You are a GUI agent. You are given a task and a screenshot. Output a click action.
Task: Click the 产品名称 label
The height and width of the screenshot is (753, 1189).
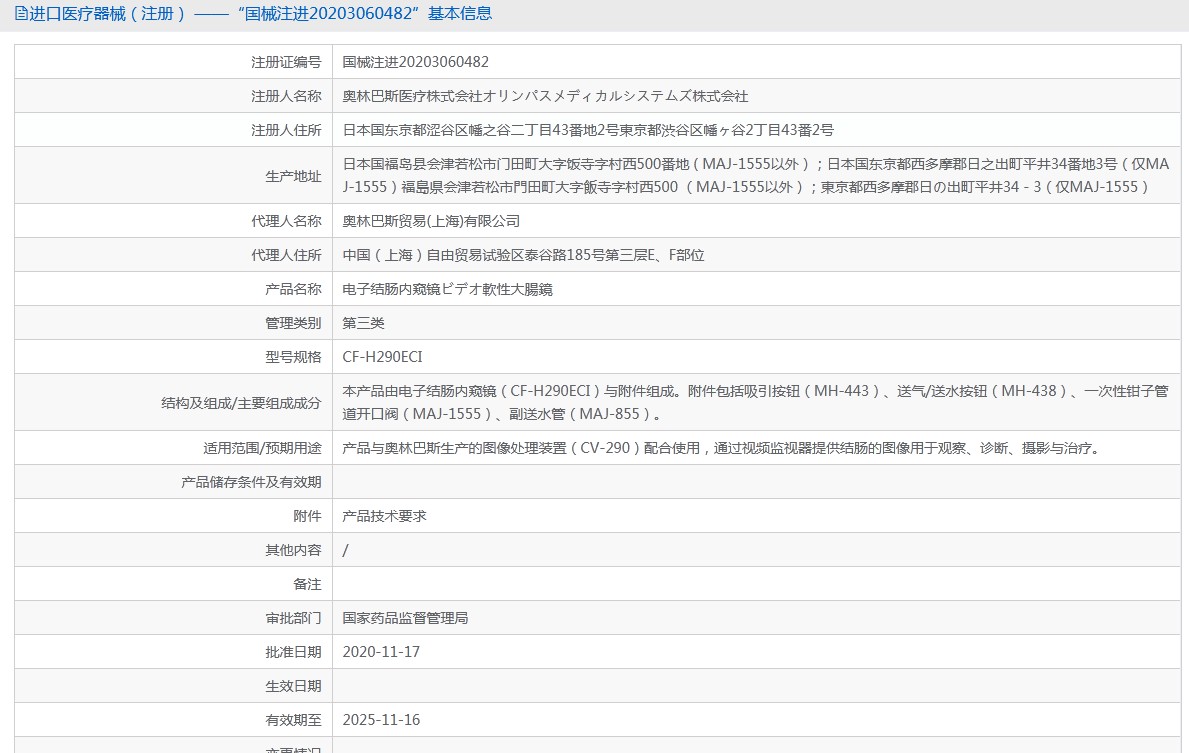click(x=293, y=290)
